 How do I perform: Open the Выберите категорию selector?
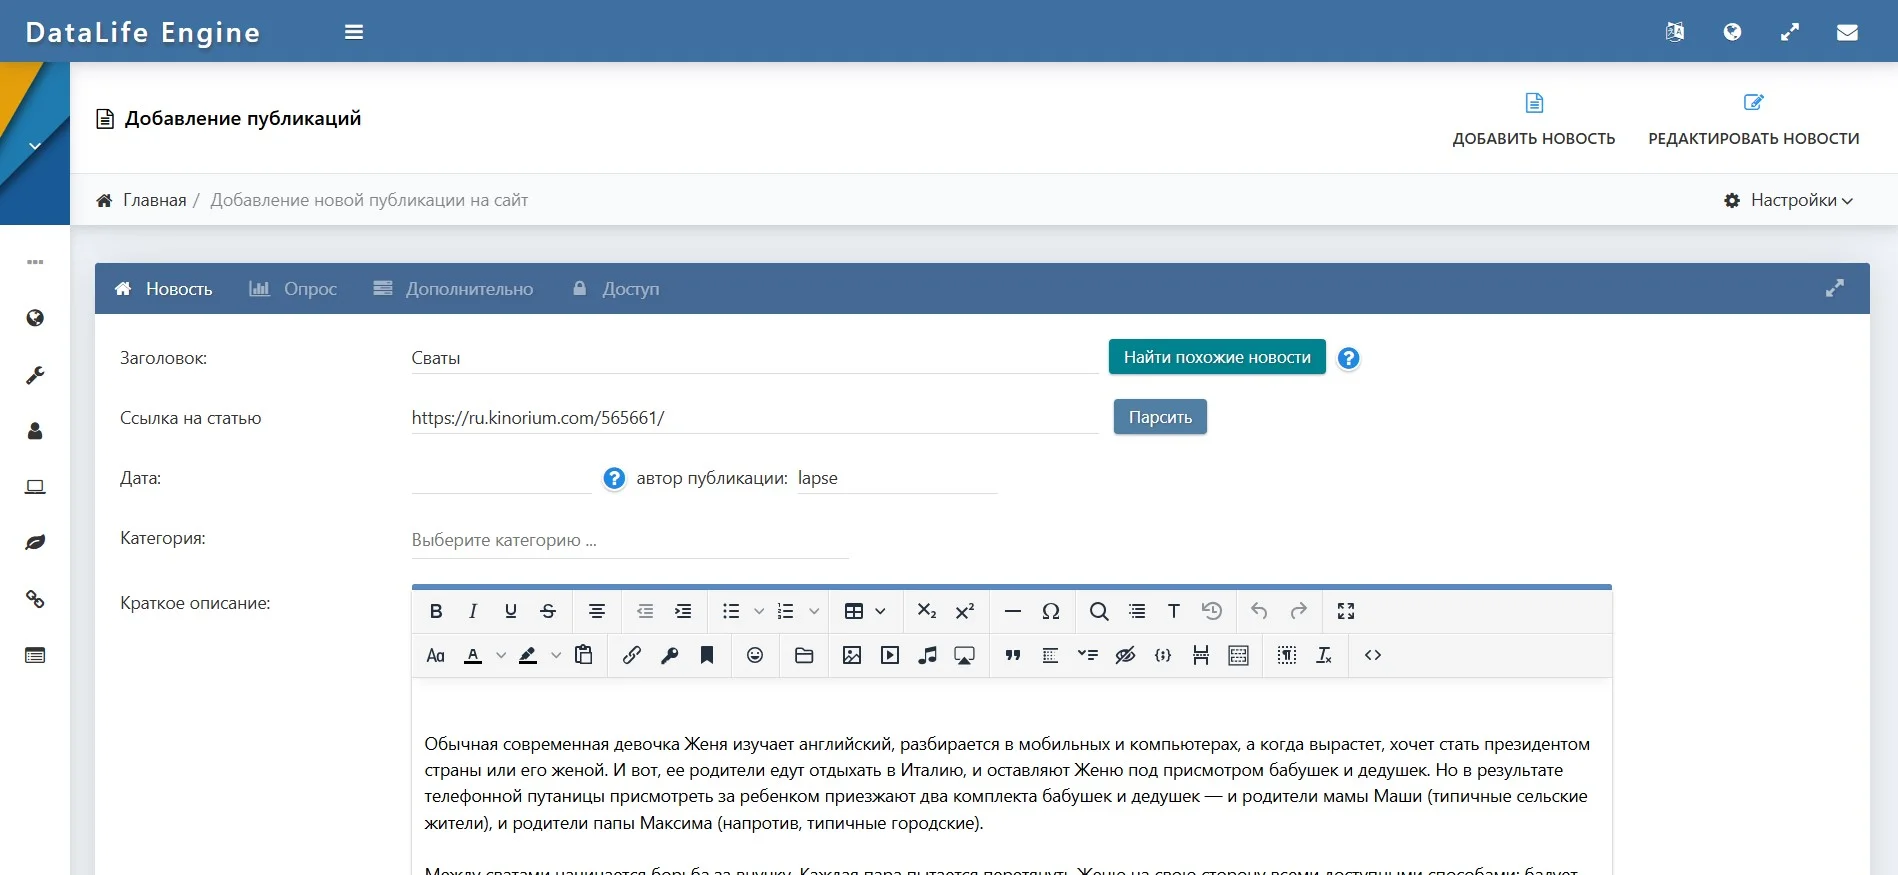coord(630,540)
